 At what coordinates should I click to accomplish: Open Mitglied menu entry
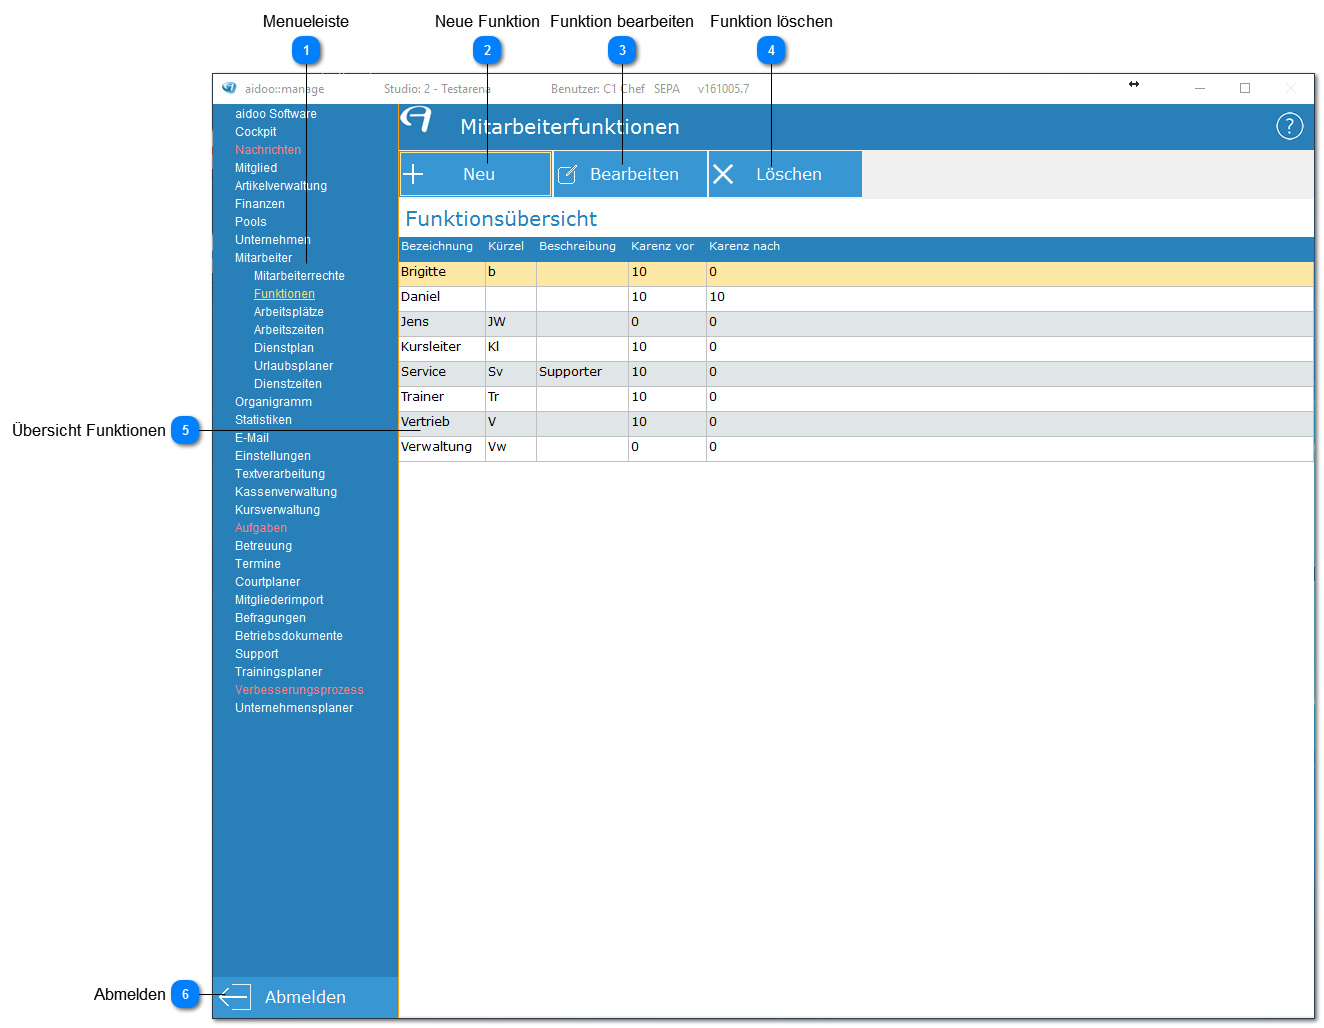(x=256, y=168)
